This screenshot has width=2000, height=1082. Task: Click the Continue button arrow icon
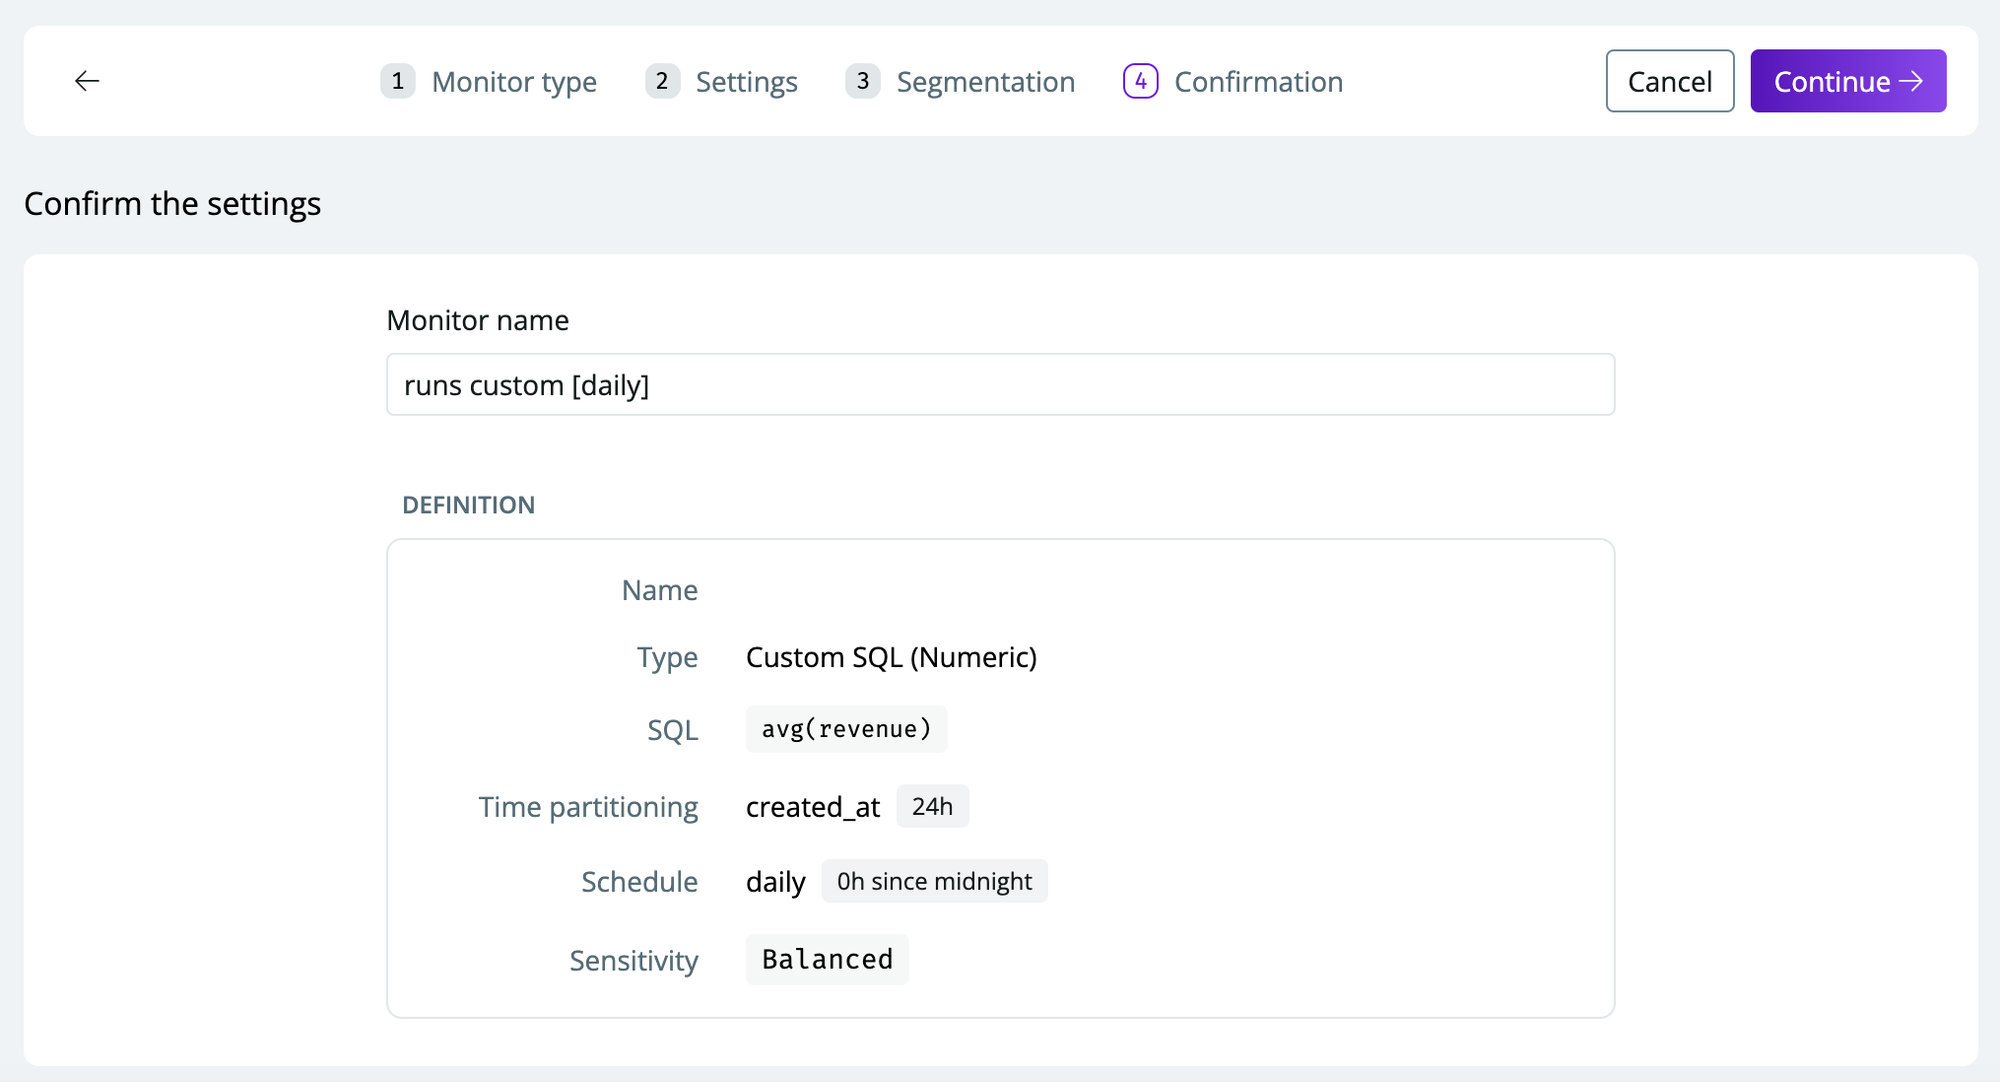[x=1911, y=81]
